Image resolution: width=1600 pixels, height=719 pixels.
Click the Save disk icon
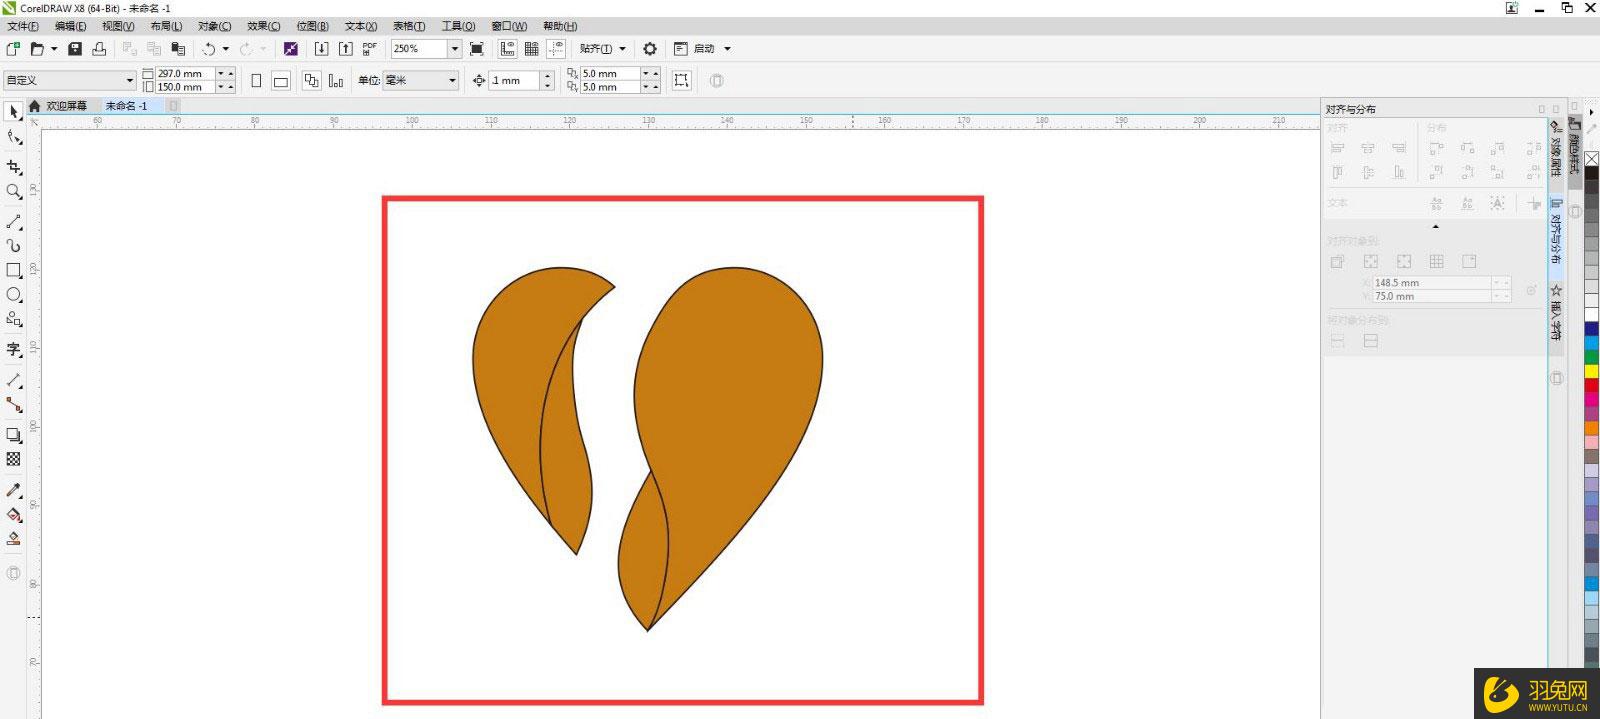[75, 49]
